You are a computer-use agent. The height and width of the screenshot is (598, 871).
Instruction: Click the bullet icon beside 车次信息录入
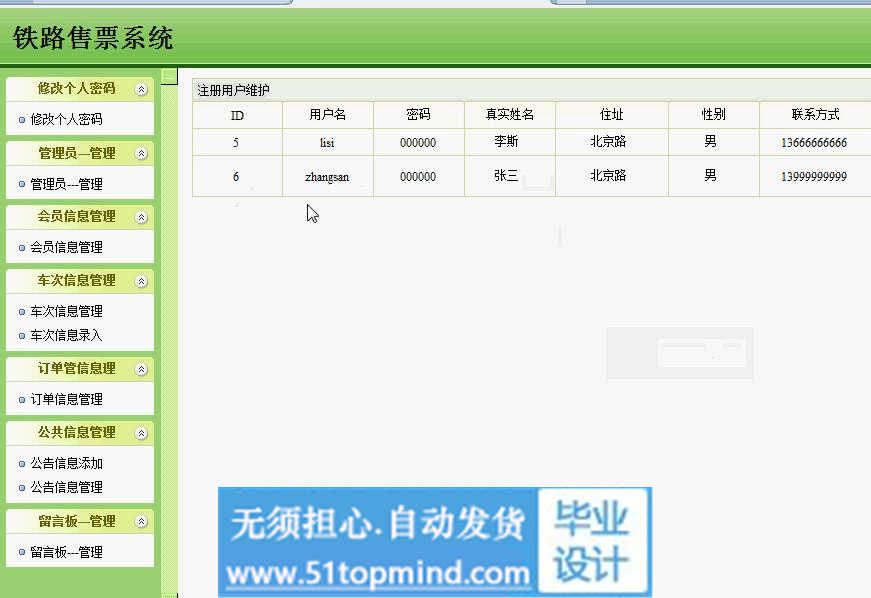pos(22,336)
